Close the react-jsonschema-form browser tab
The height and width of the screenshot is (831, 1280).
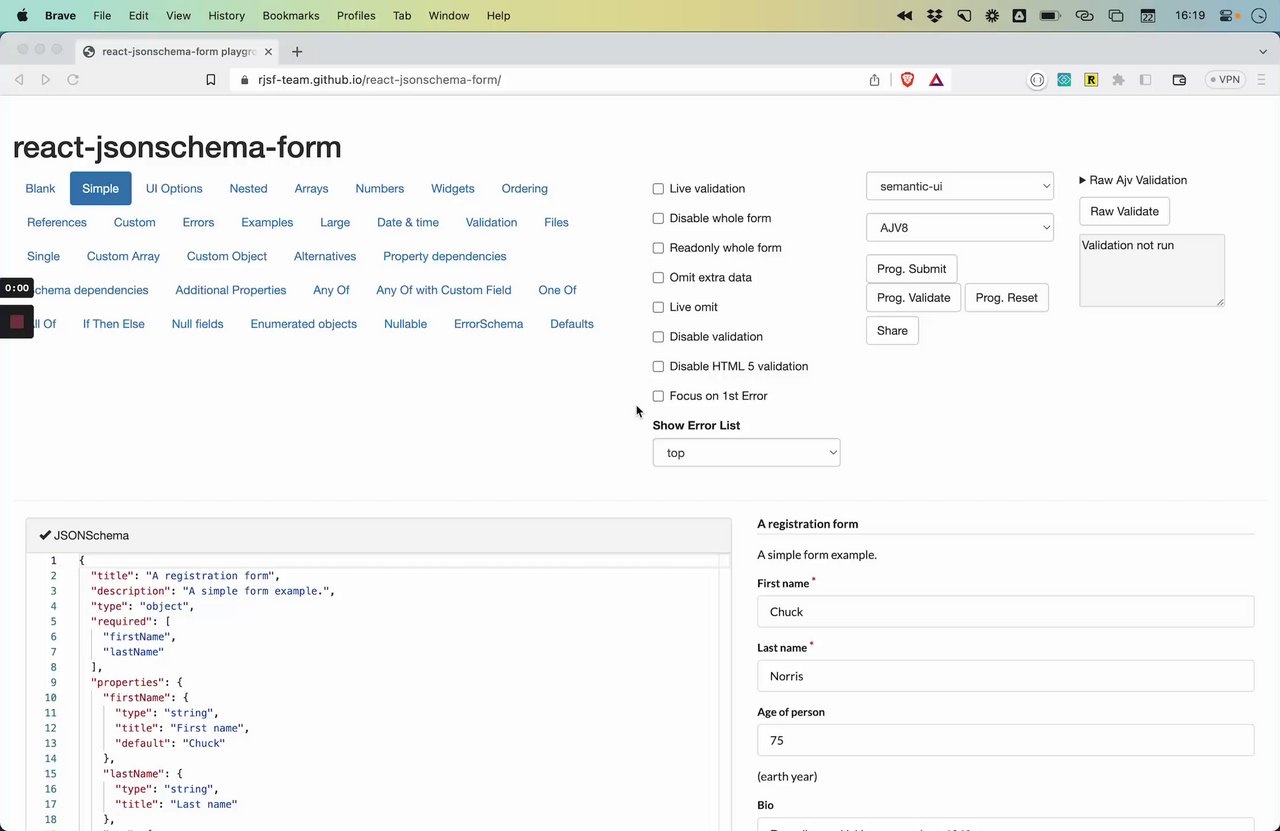[x=268, y=51]
